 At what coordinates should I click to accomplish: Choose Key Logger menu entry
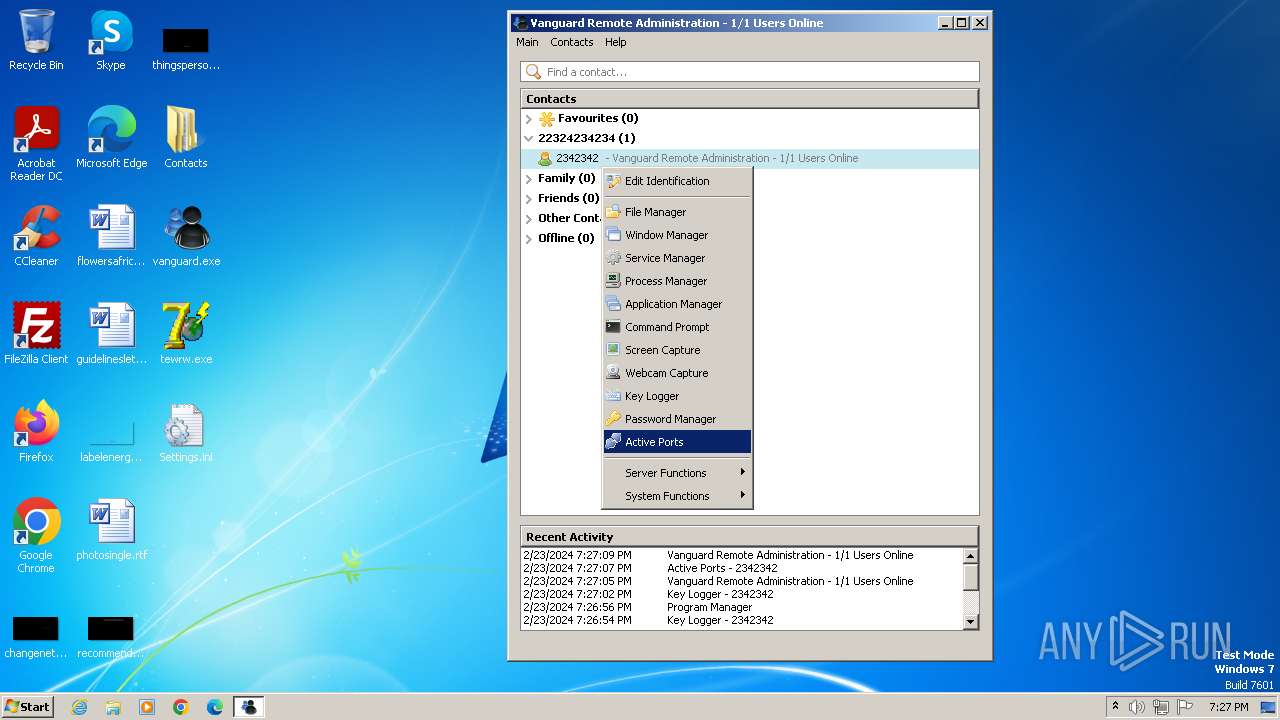coord(677,396)
